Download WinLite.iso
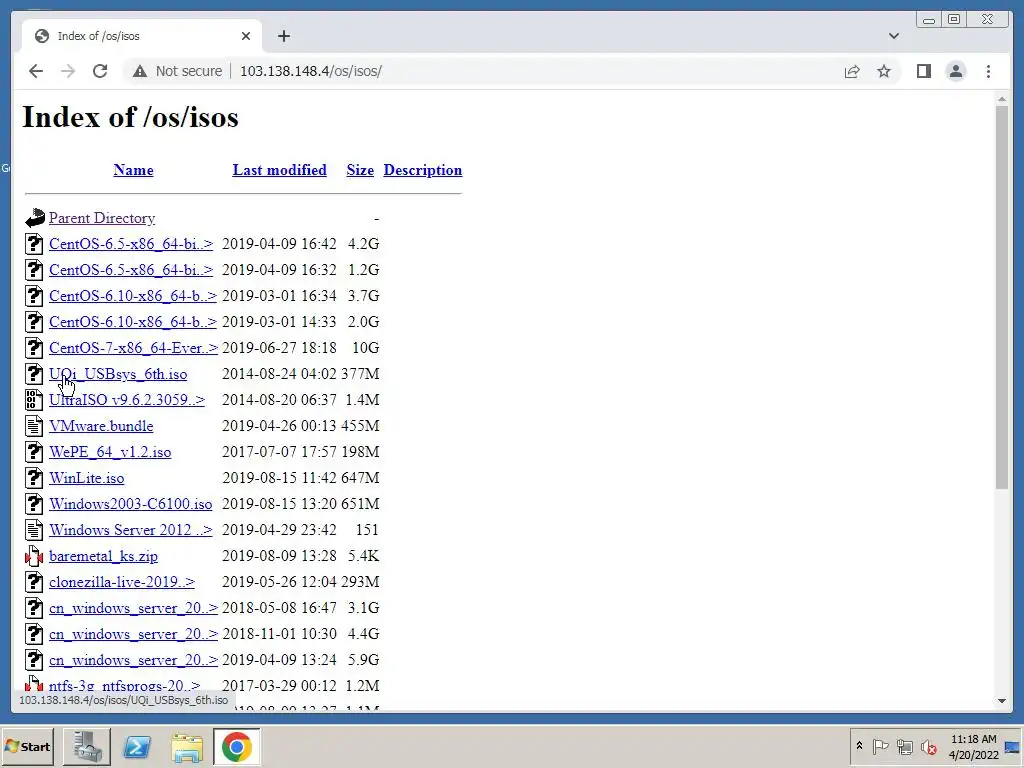 pos(86,478)
